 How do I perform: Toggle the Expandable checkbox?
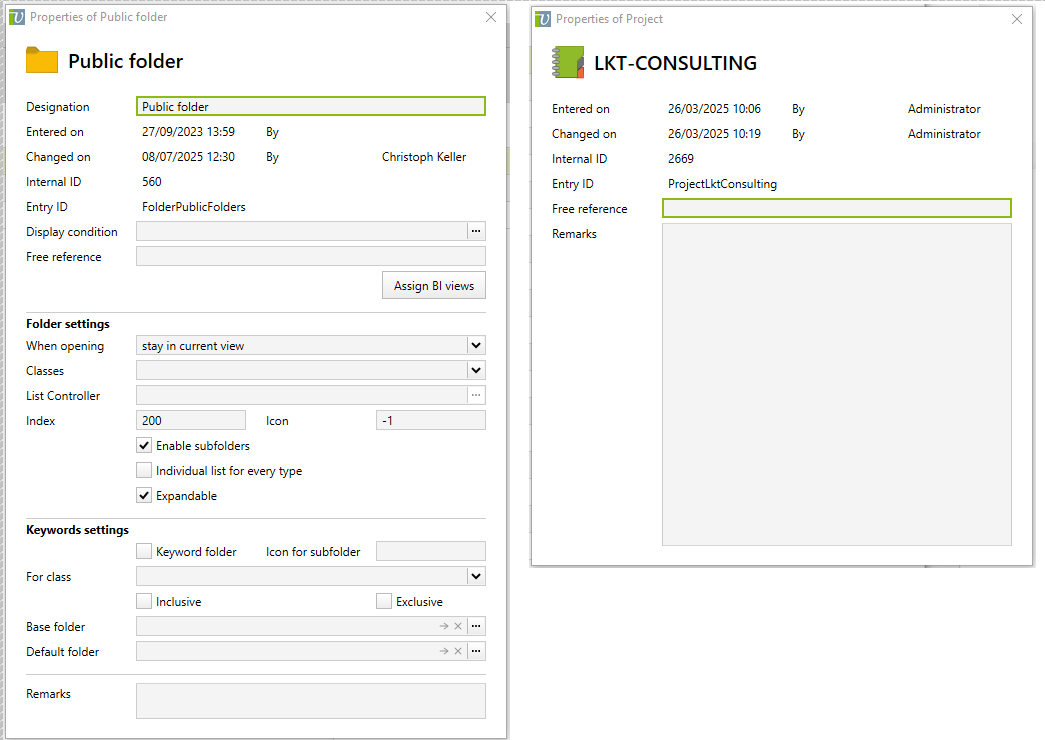(x=144, y=496)
